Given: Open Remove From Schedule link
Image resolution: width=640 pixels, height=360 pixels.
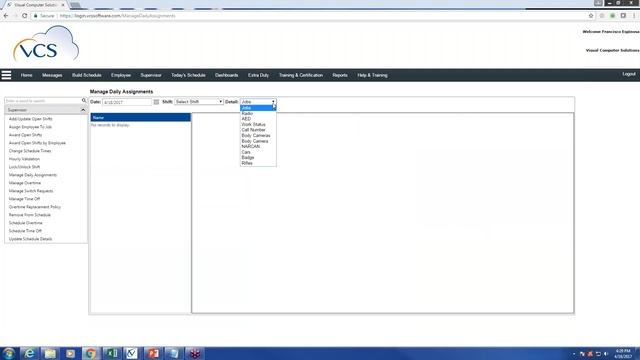Looking at the screenshot, I should coord(30,215).
